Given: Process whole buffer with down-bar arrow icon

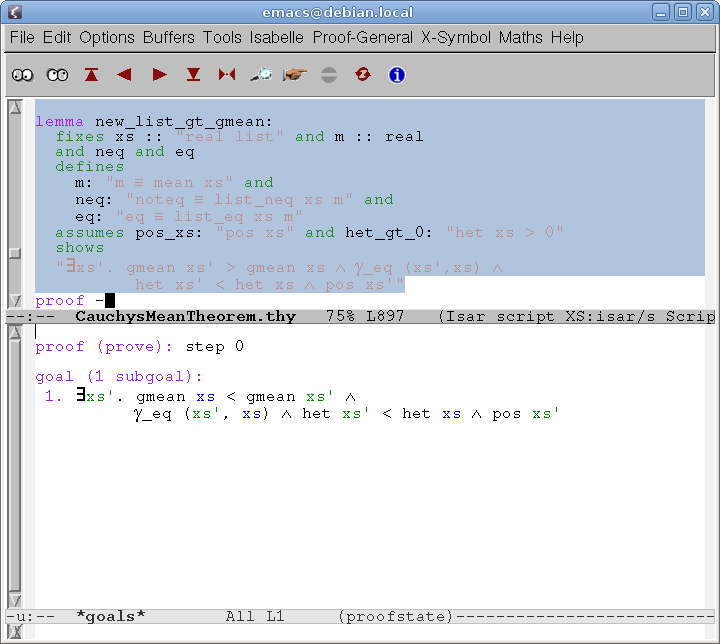Looking at the screenshot, I should [193, 75].
